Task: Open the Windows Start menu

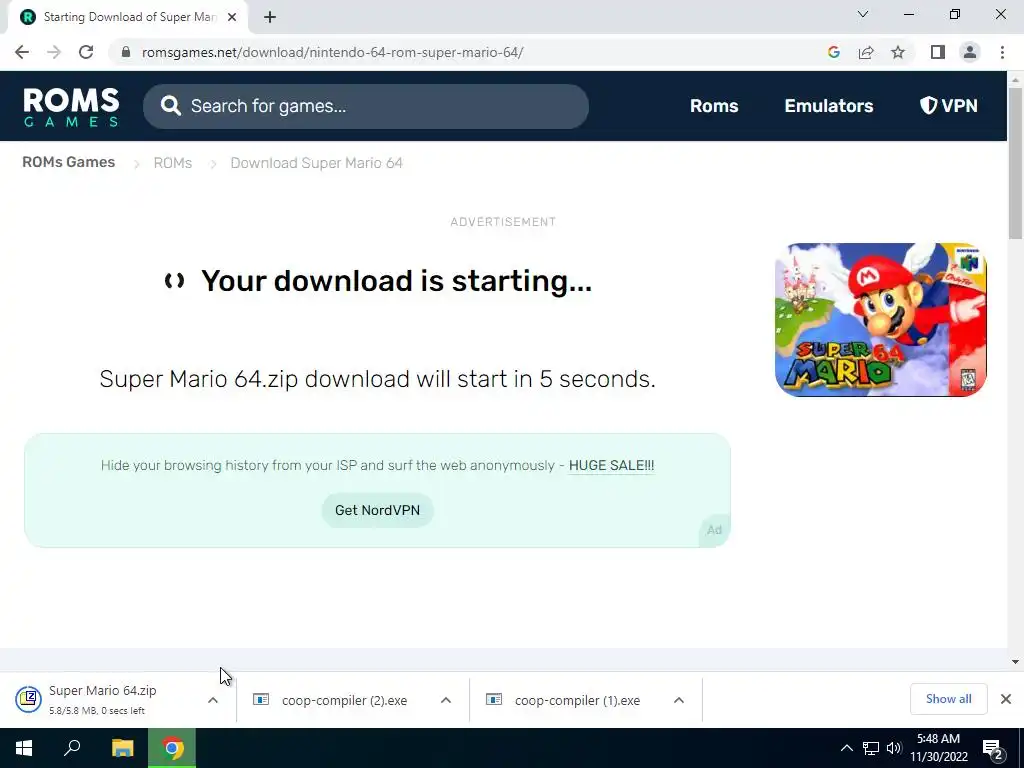Action: pos(24,748)
